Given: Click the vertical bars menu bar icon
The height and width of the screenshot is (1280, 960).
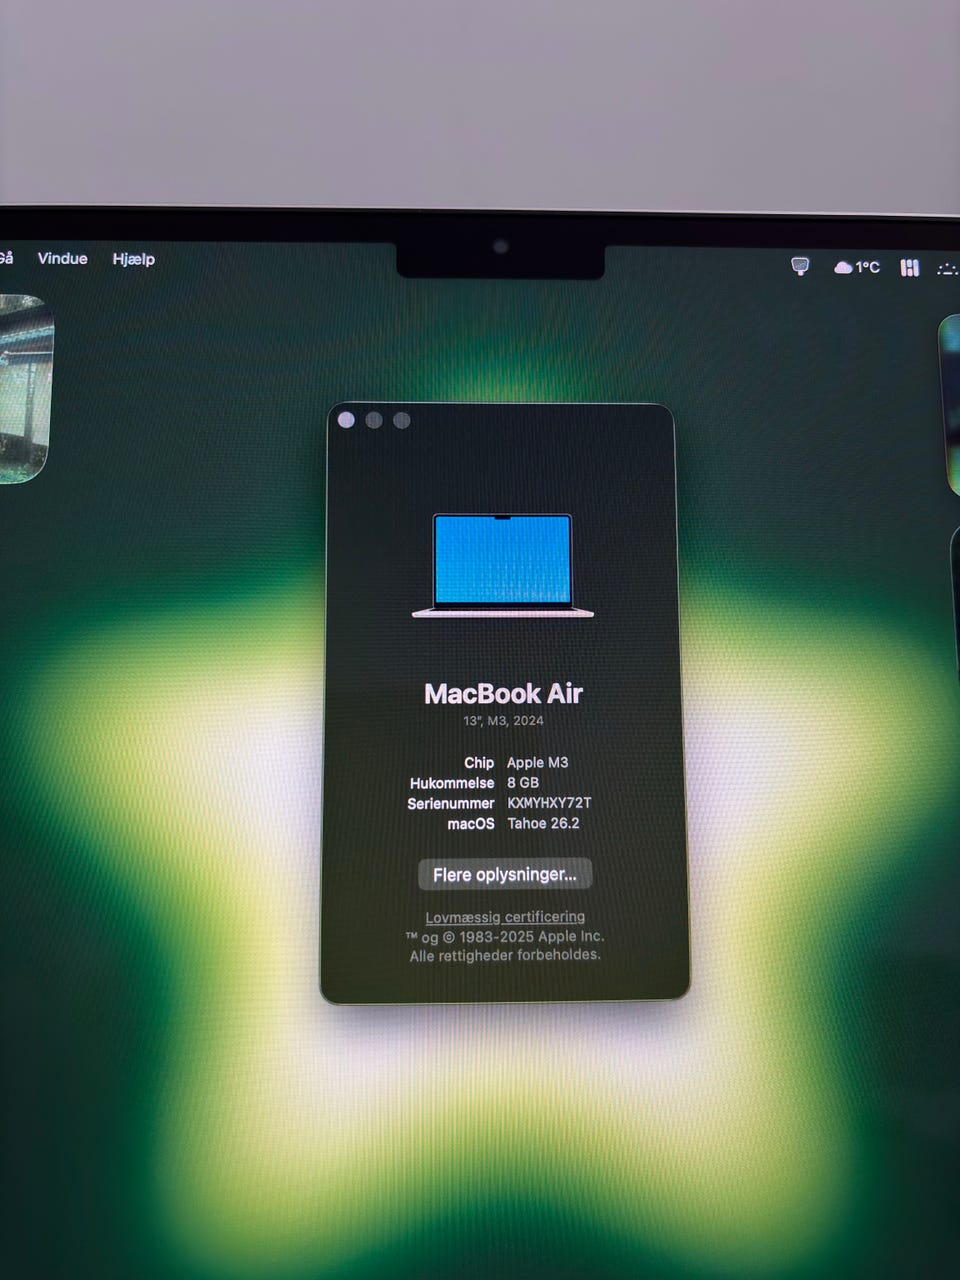Looking at the screenshot, I should point(909,267).
